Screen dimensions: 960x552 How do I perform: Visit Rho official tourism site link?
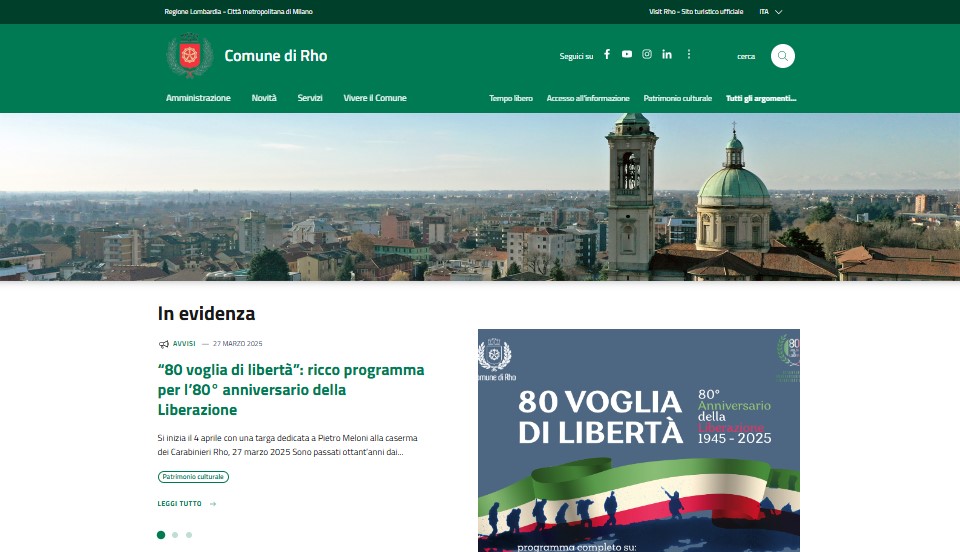[x=696, y=12]
